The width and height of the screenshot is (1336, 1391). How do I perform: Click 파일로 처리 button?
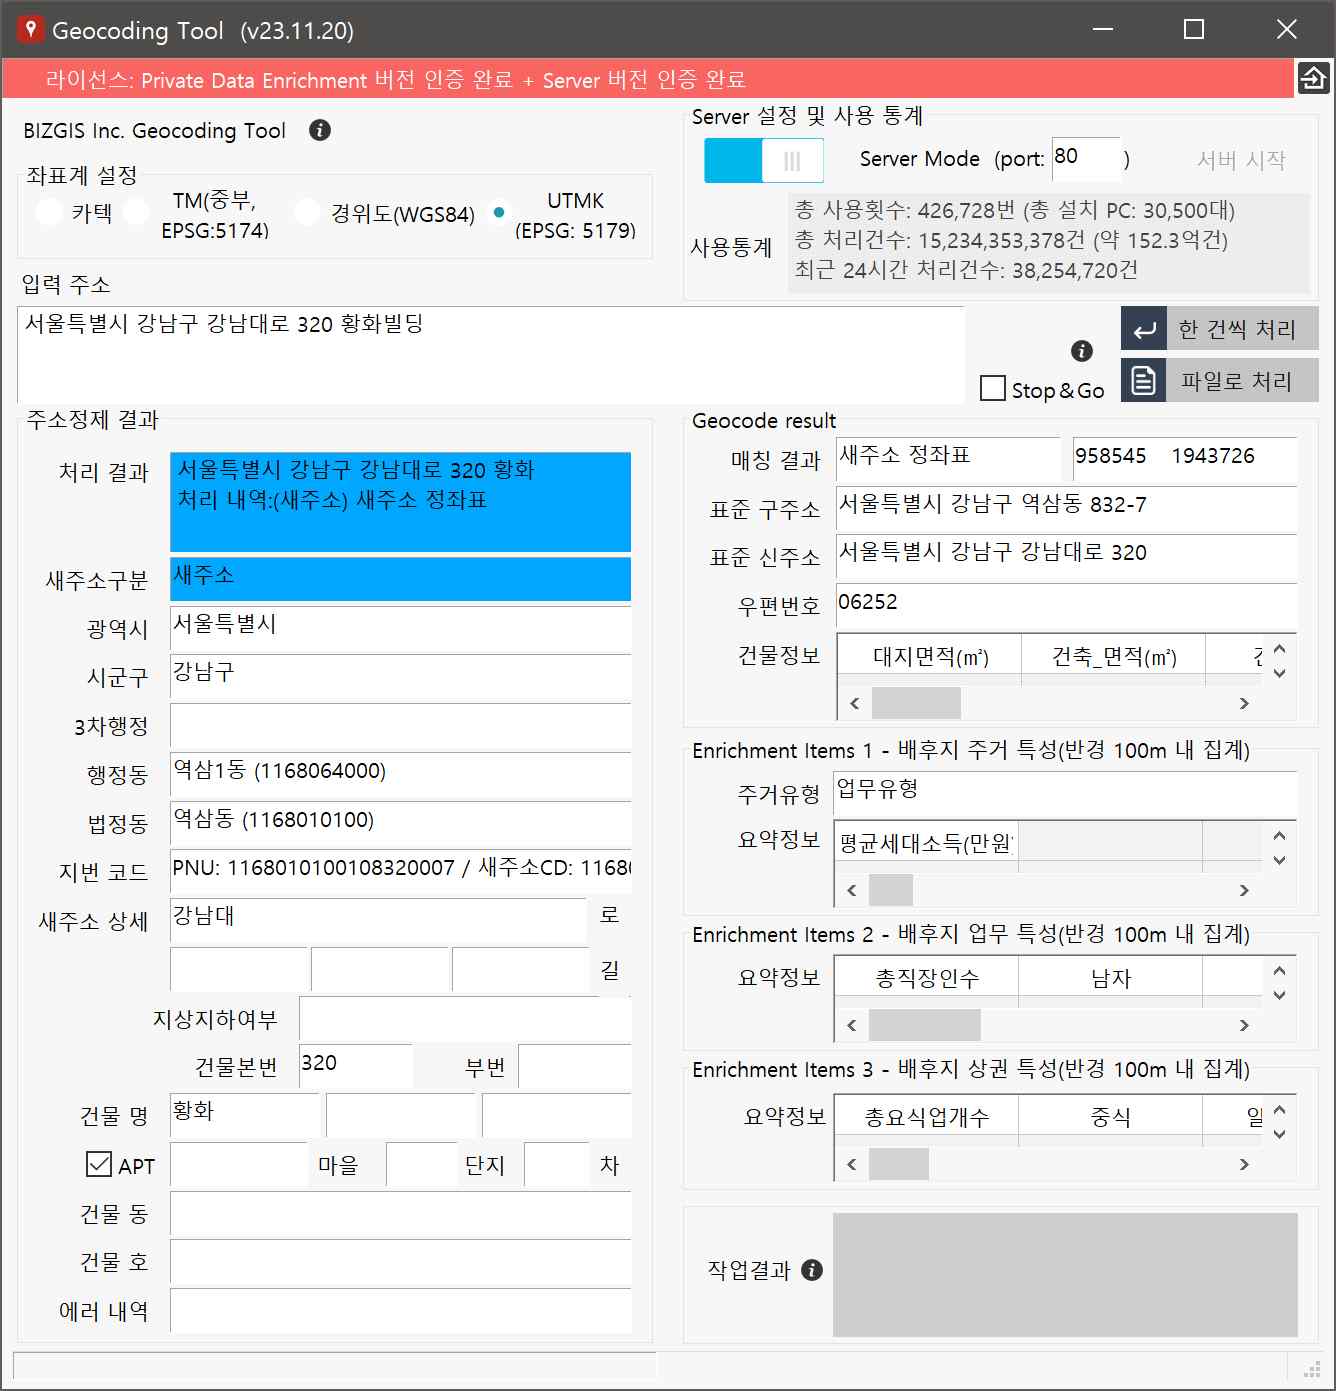(1220, 381)
